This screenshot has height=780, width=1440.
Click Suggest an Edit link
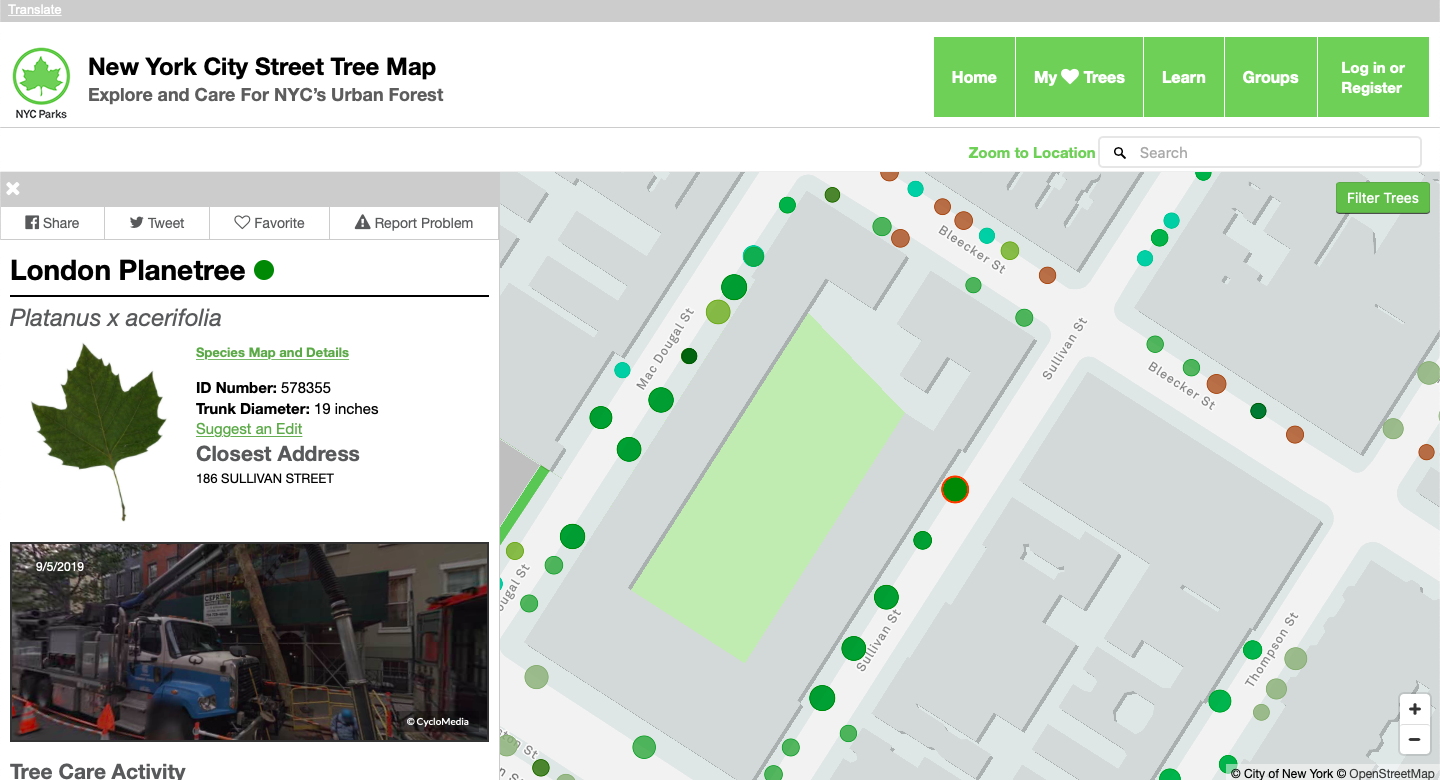249,429
